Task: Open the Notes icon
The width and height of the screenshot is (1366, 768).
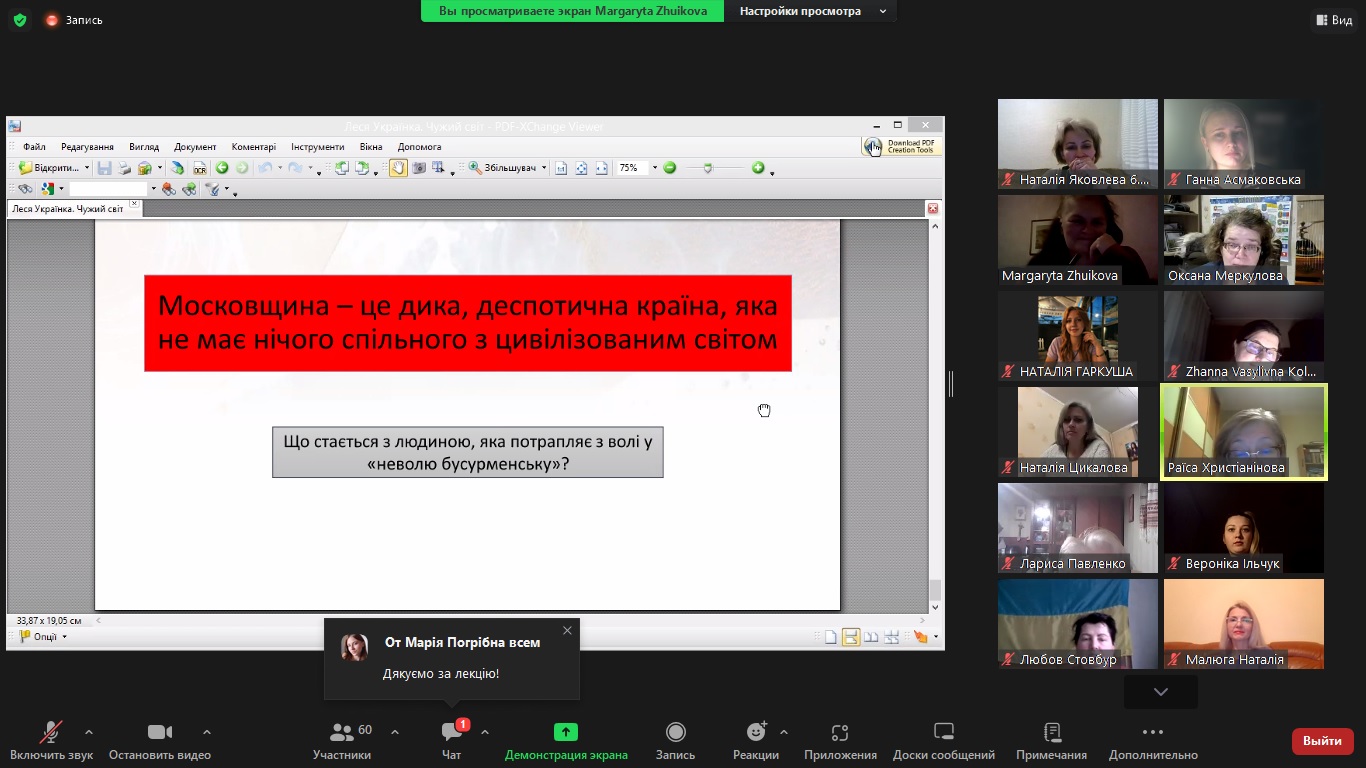Action: (x=1051, y=733)
